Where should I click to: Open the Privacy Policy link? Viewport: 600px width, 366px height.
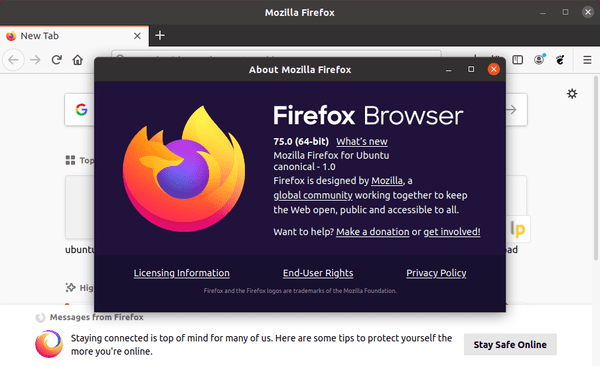436,273
